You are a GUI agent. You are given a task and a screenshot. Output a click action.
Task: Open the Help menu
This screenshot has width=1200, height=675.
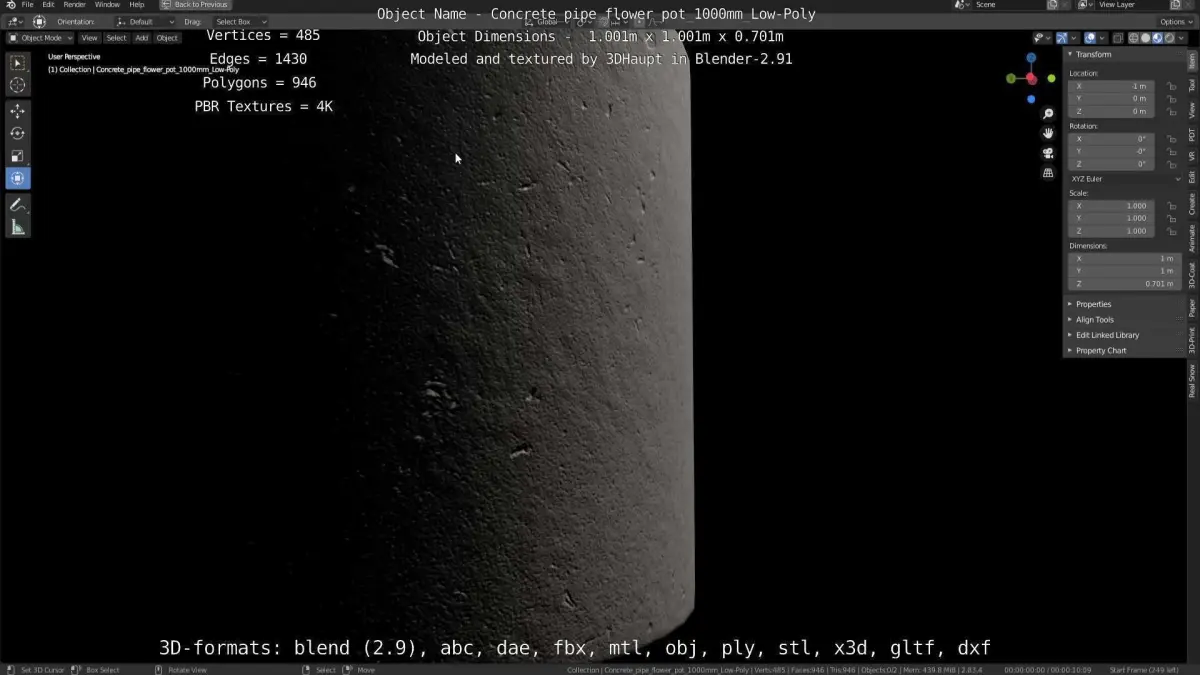point(137,5)
